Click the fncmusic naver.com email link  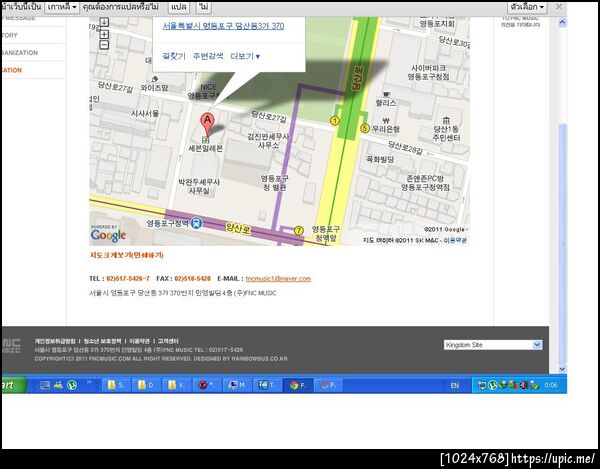pyautogui.click(x=278, y=278)
